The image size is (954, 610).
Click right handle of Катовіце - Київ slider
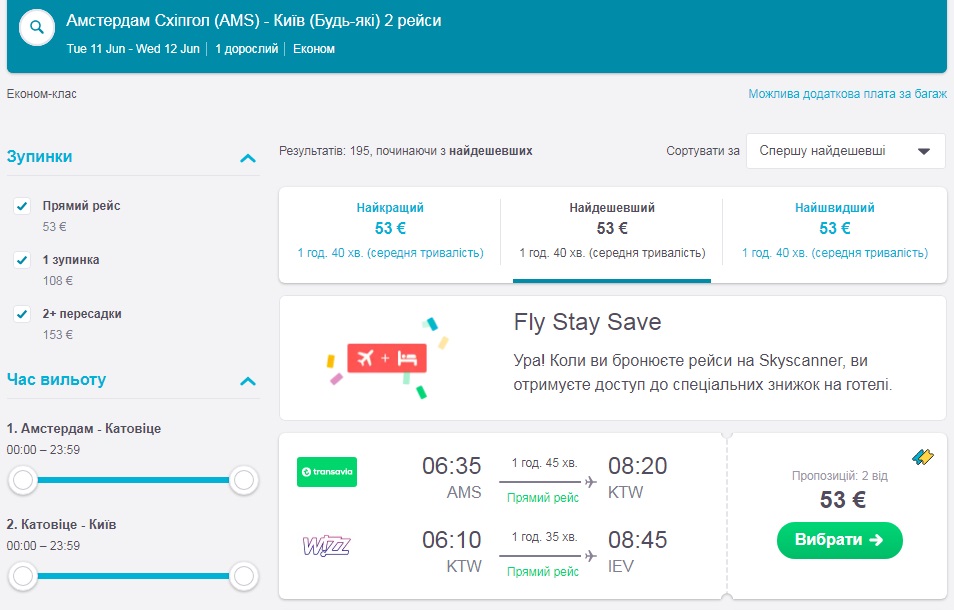244,576
